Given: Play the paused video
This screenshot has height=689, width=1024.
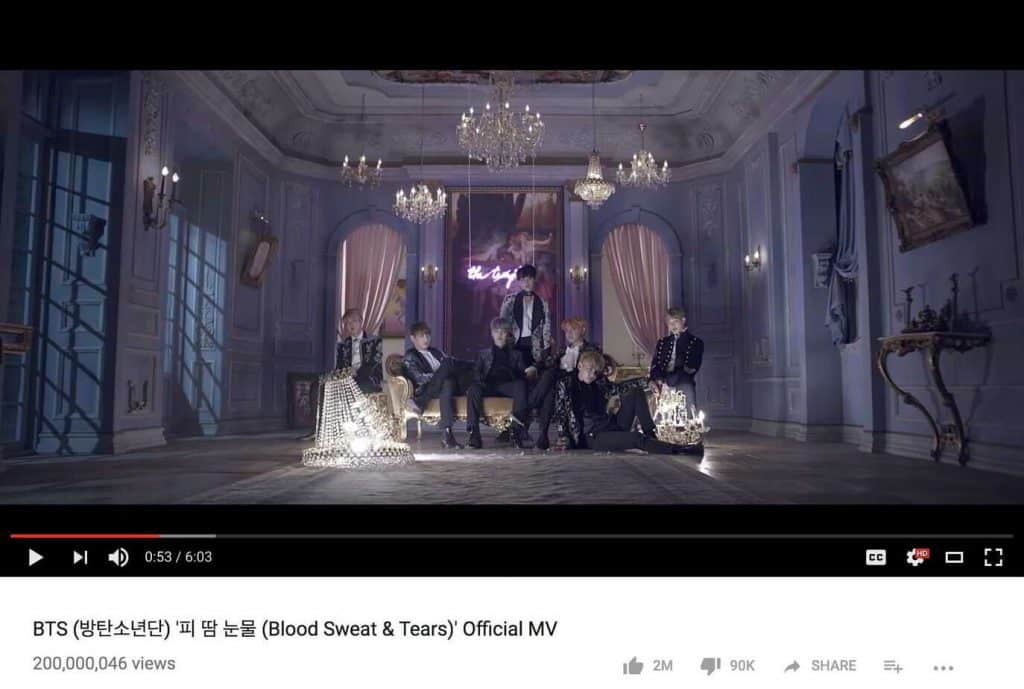Looking at the screenshot, I should [36, 557].
